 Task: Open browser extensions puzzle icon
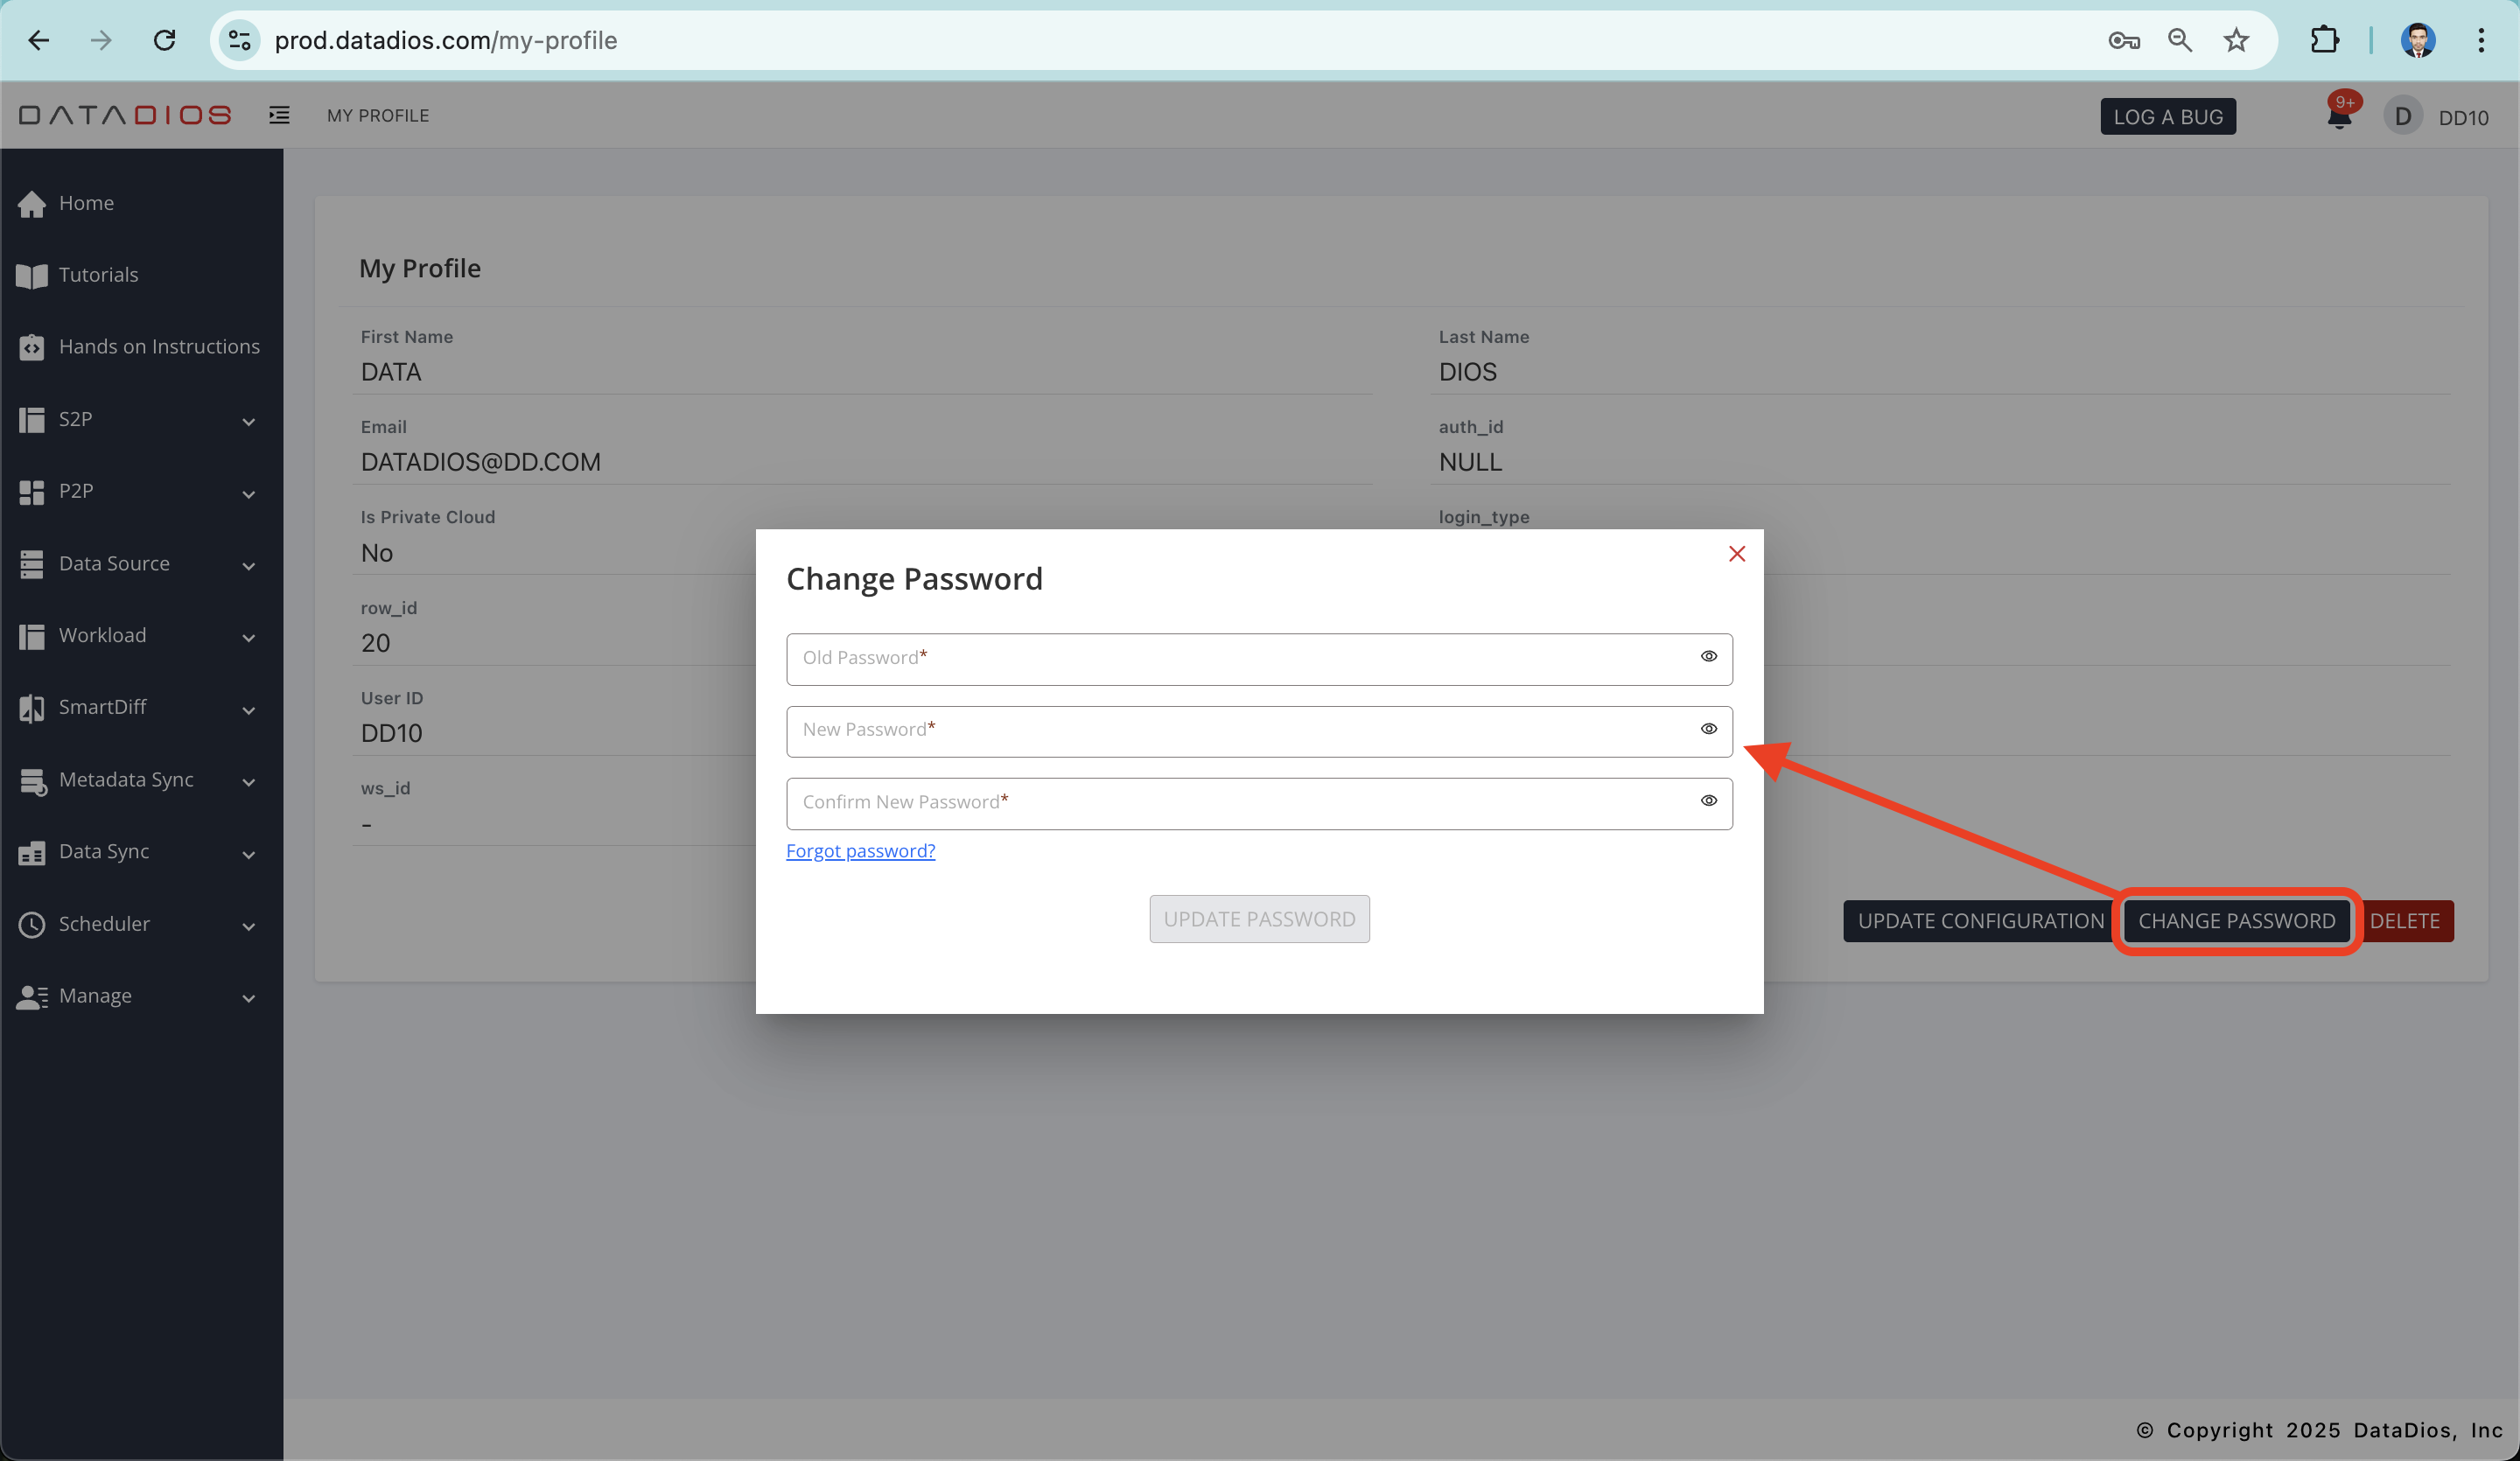coord(2324,40)
